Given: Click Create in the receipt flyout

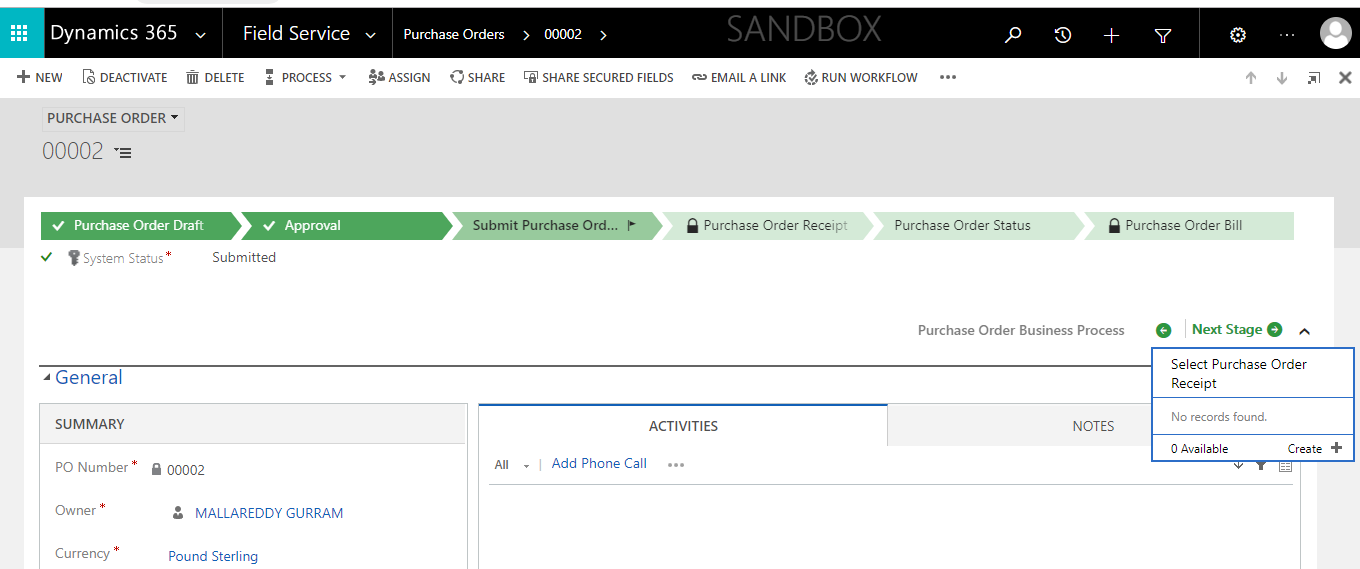Looking at the screenshot, I should pyautogui.click(x=1314, y=448).
